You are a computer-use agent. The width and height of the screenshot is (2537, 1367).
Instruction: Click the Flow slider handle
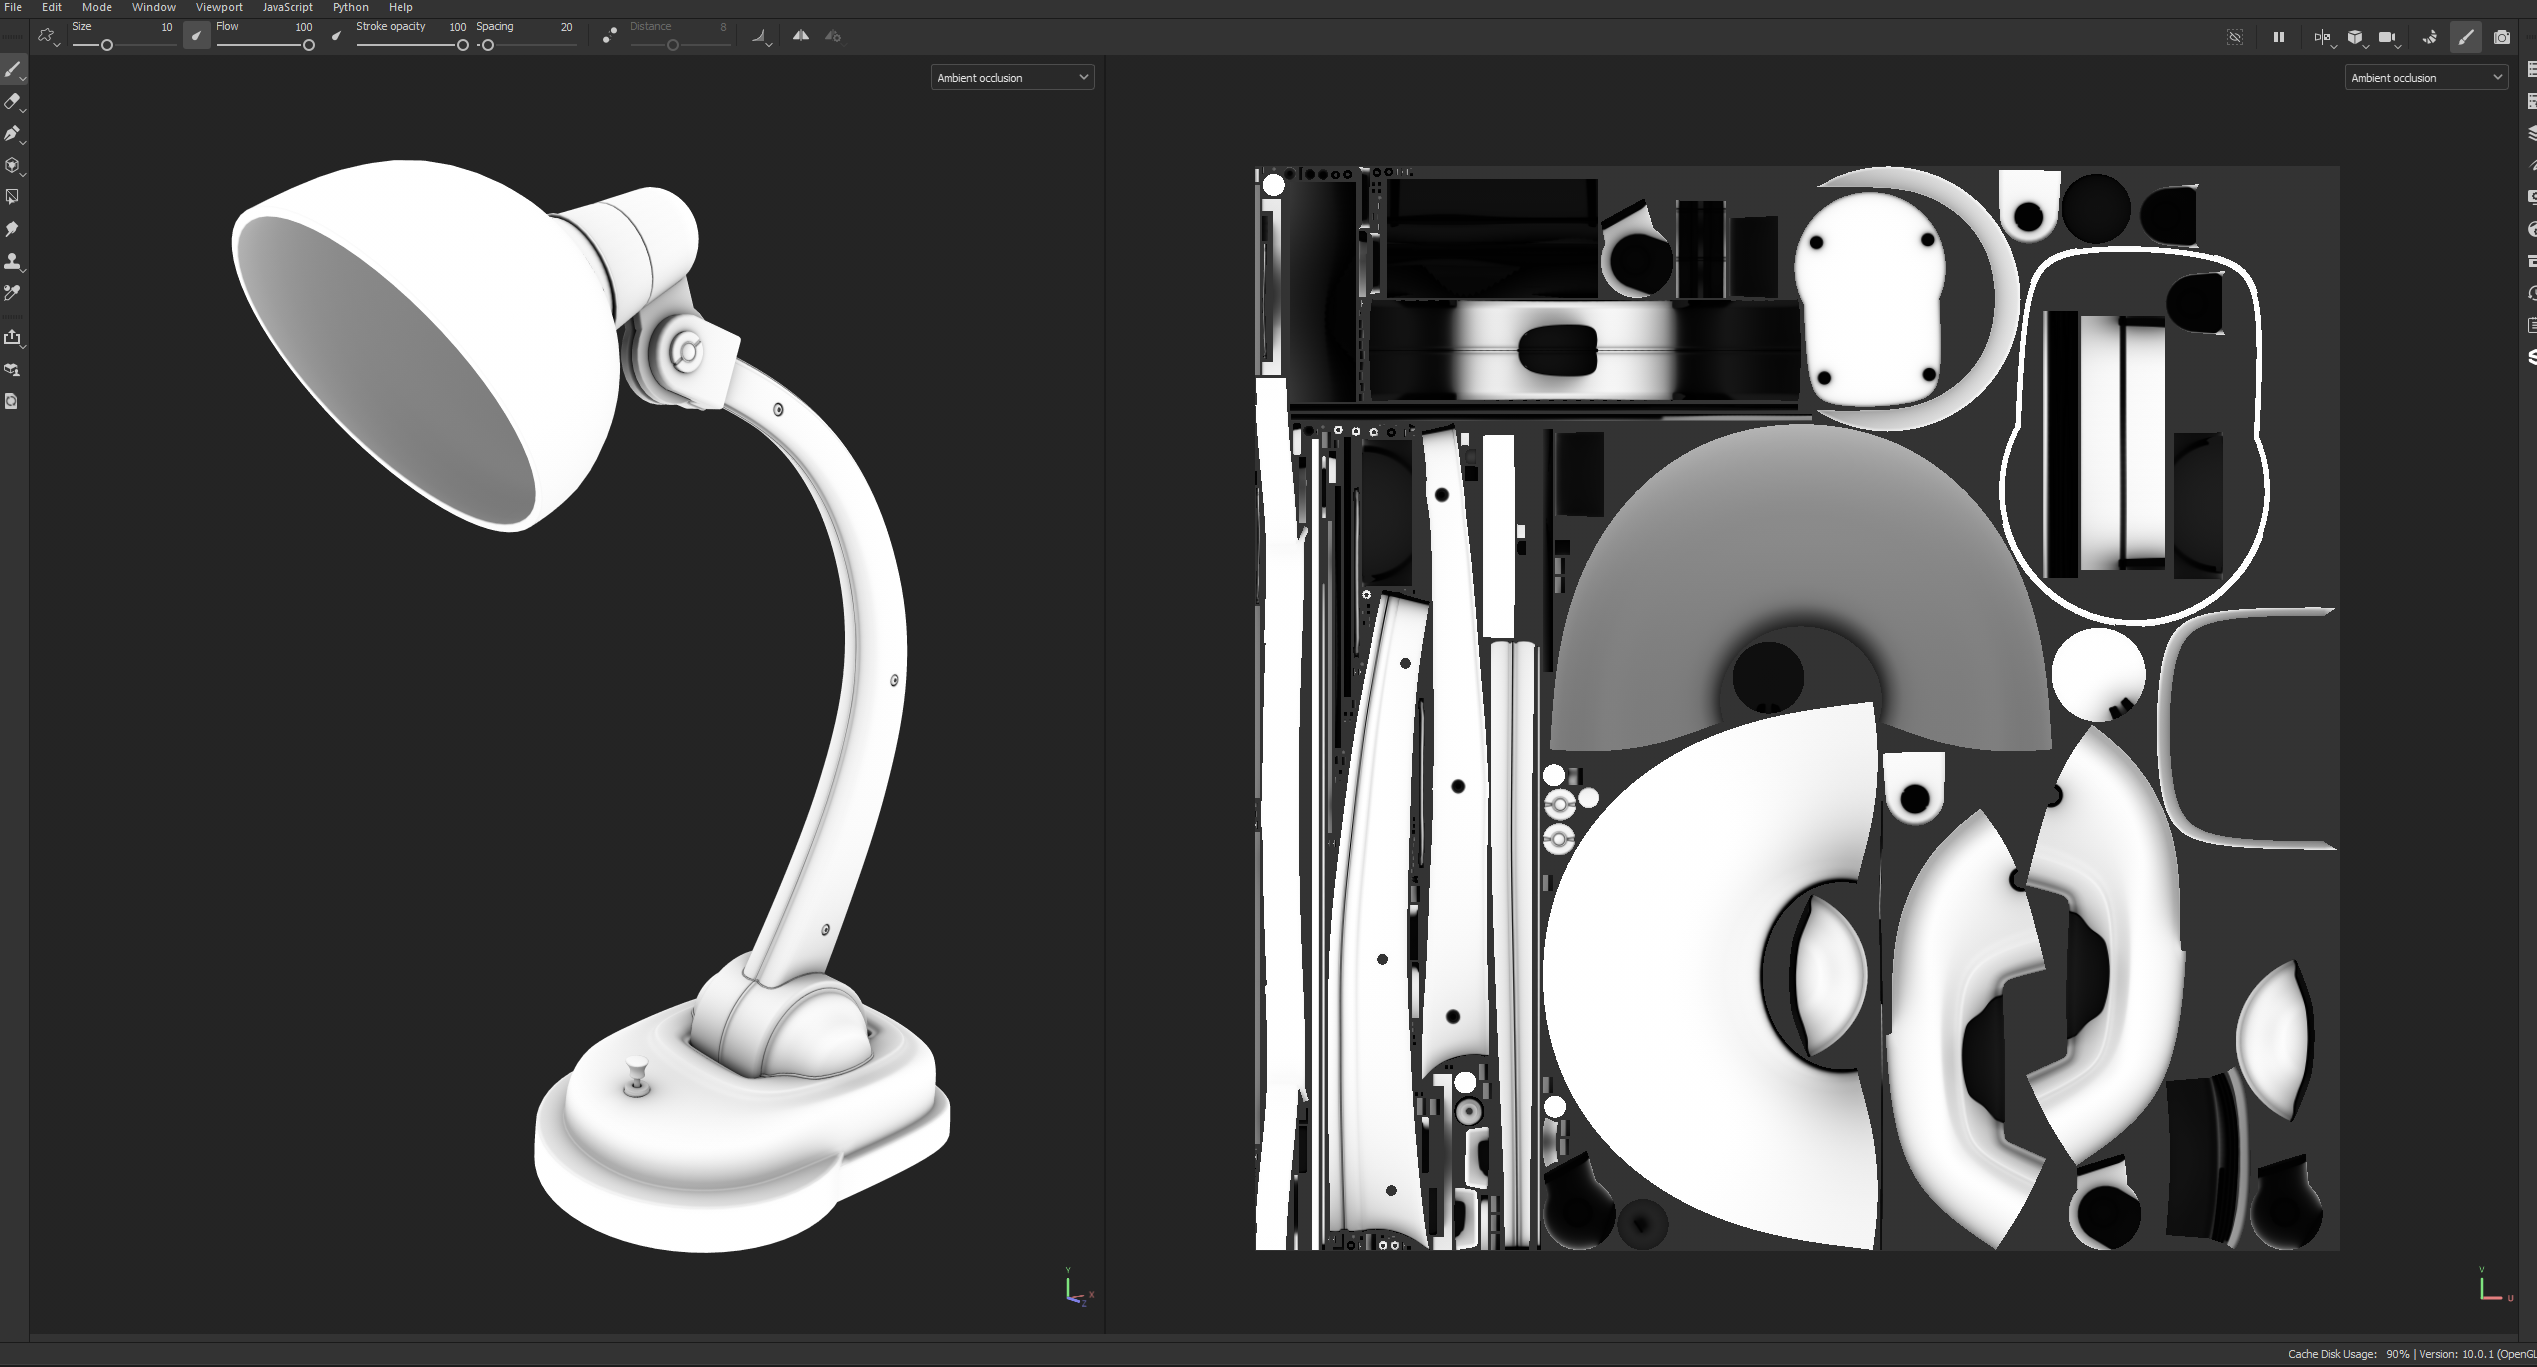(309, 45)
